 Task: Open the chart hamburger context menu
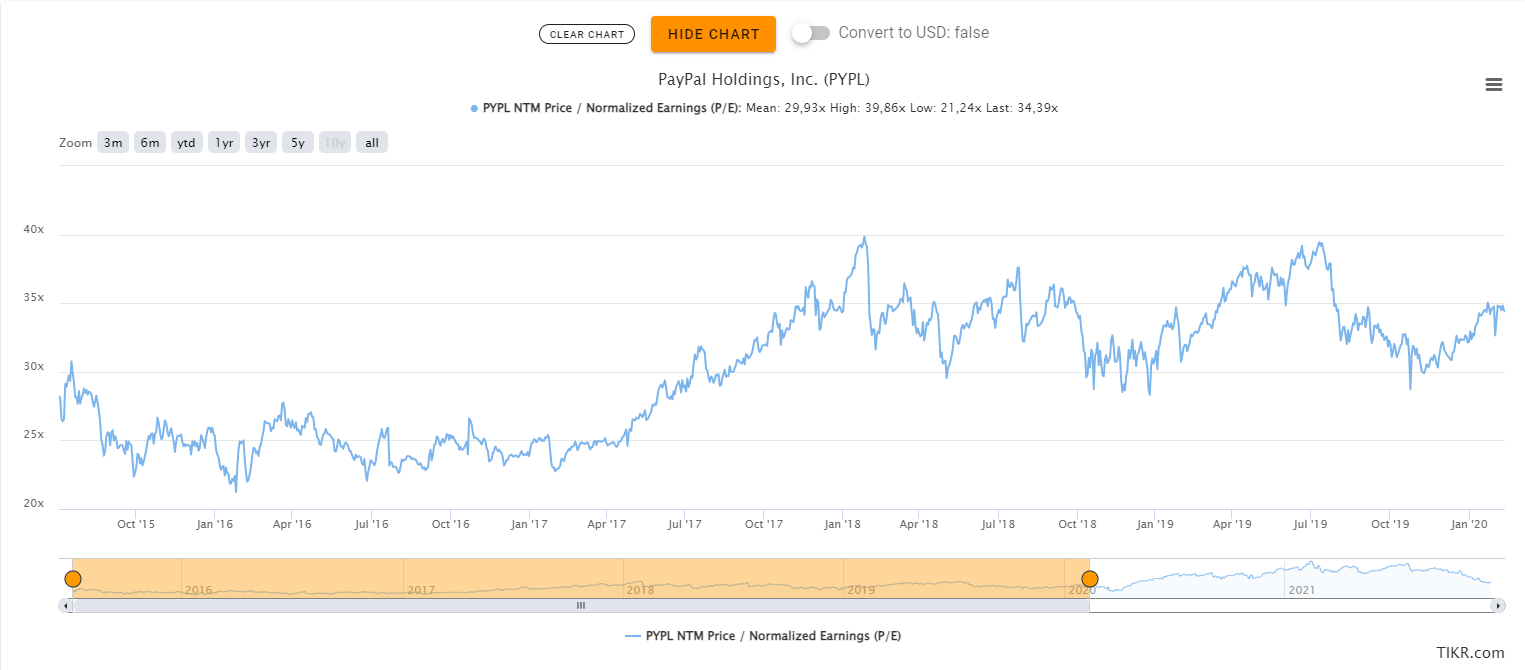click(1494, 85)
